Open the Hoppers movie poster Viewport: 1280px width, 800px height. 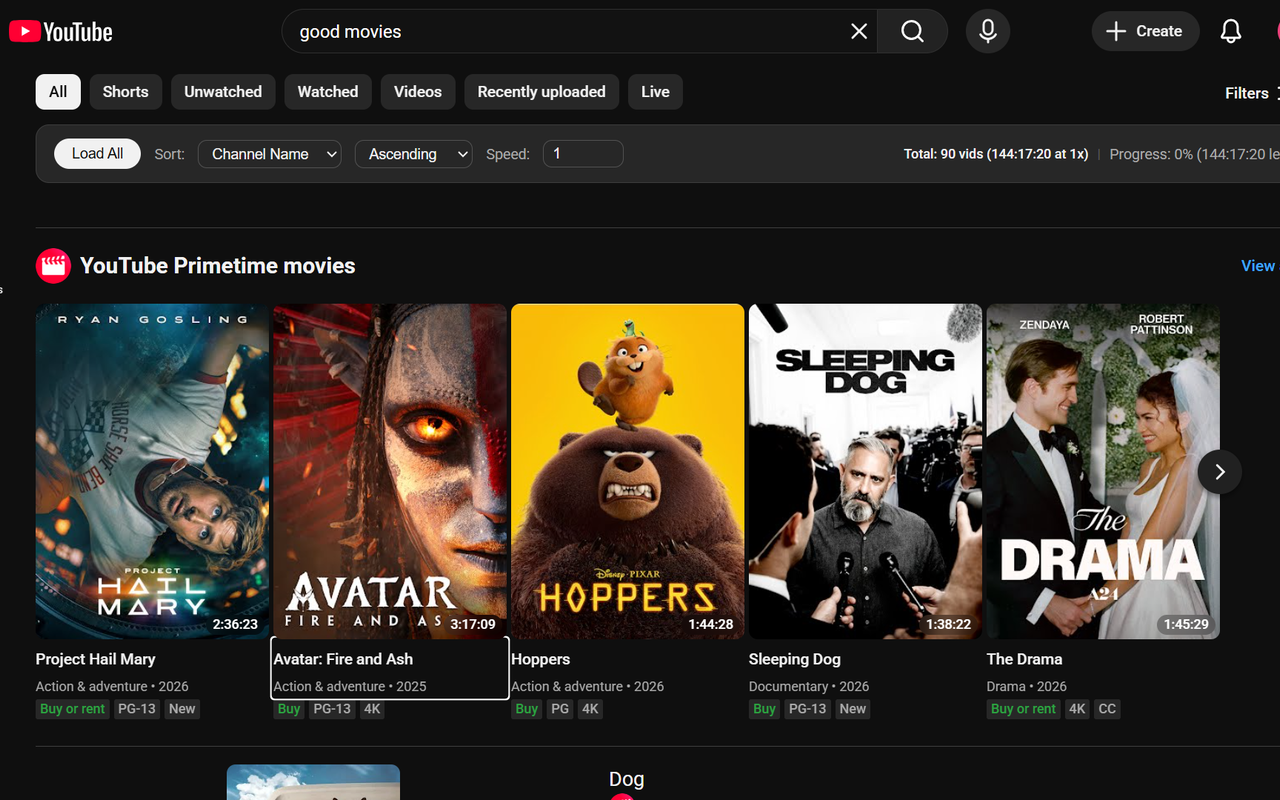click(628, 471)
